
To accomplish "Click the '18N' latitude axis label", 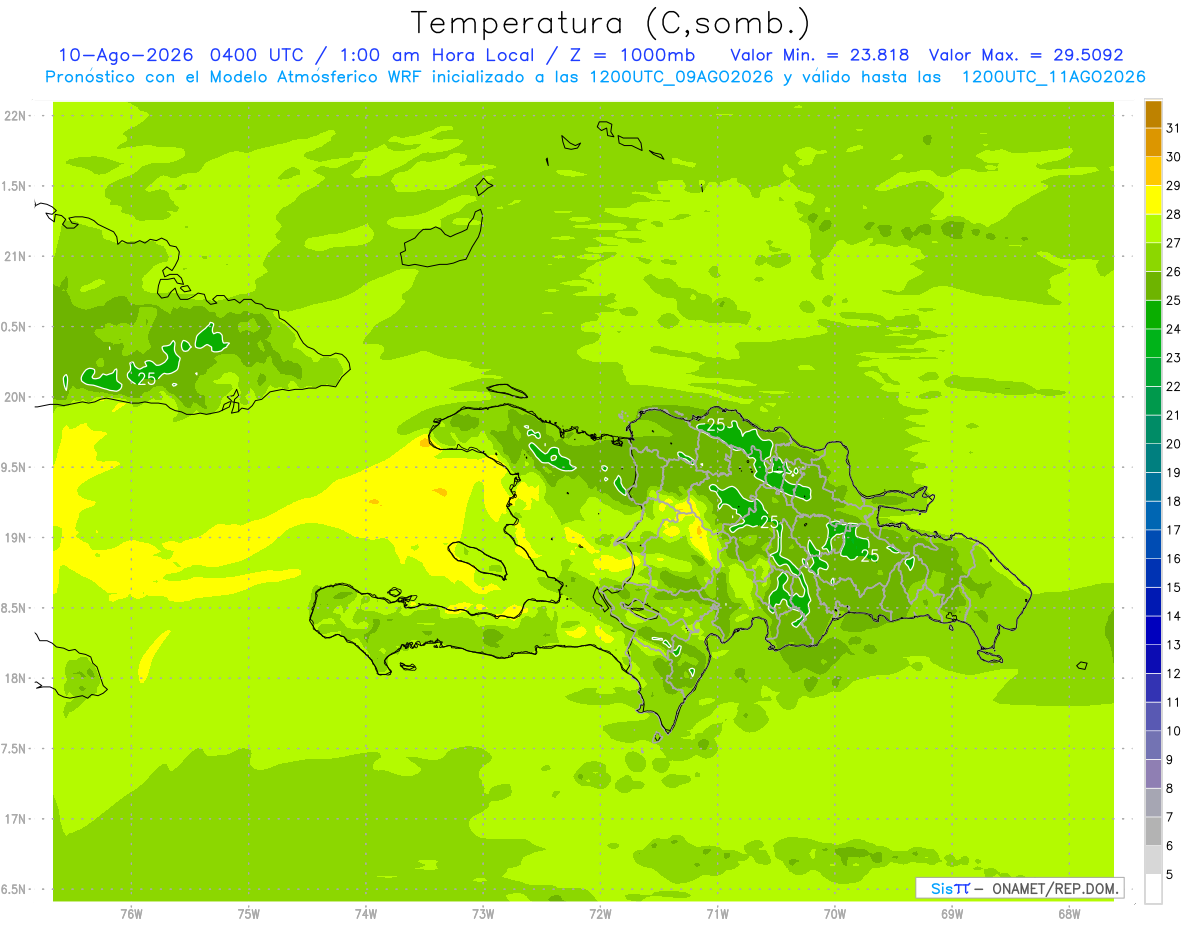I will point(17,679).
